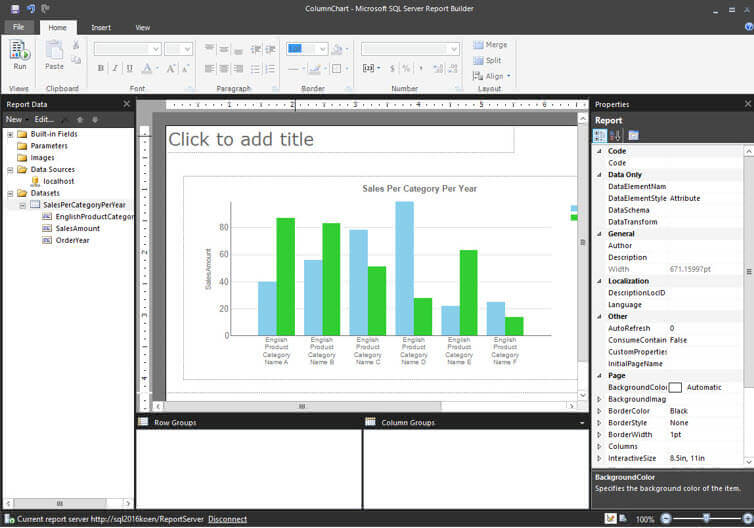
Task: Open Property Pages icon in Properties pane
Action: pos(633,136)
